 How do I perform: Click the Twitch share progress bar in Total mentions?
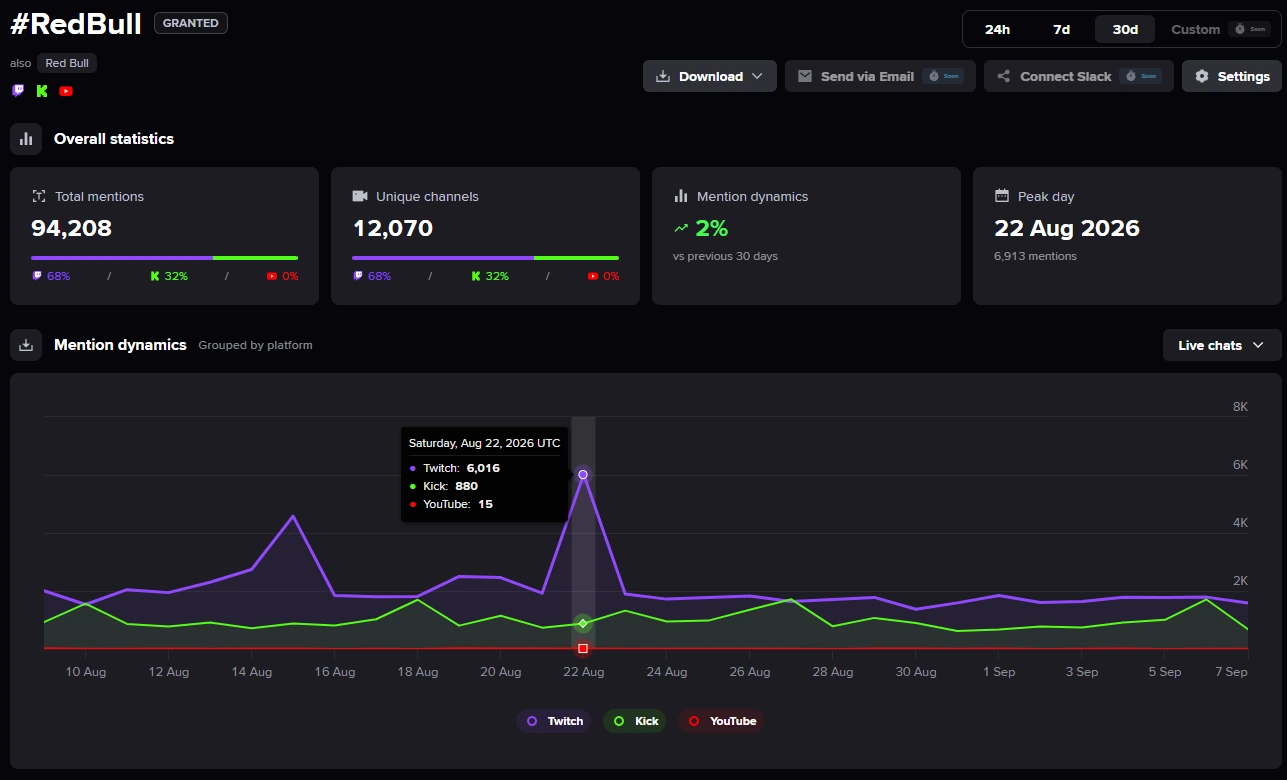(x=122, y=258)
